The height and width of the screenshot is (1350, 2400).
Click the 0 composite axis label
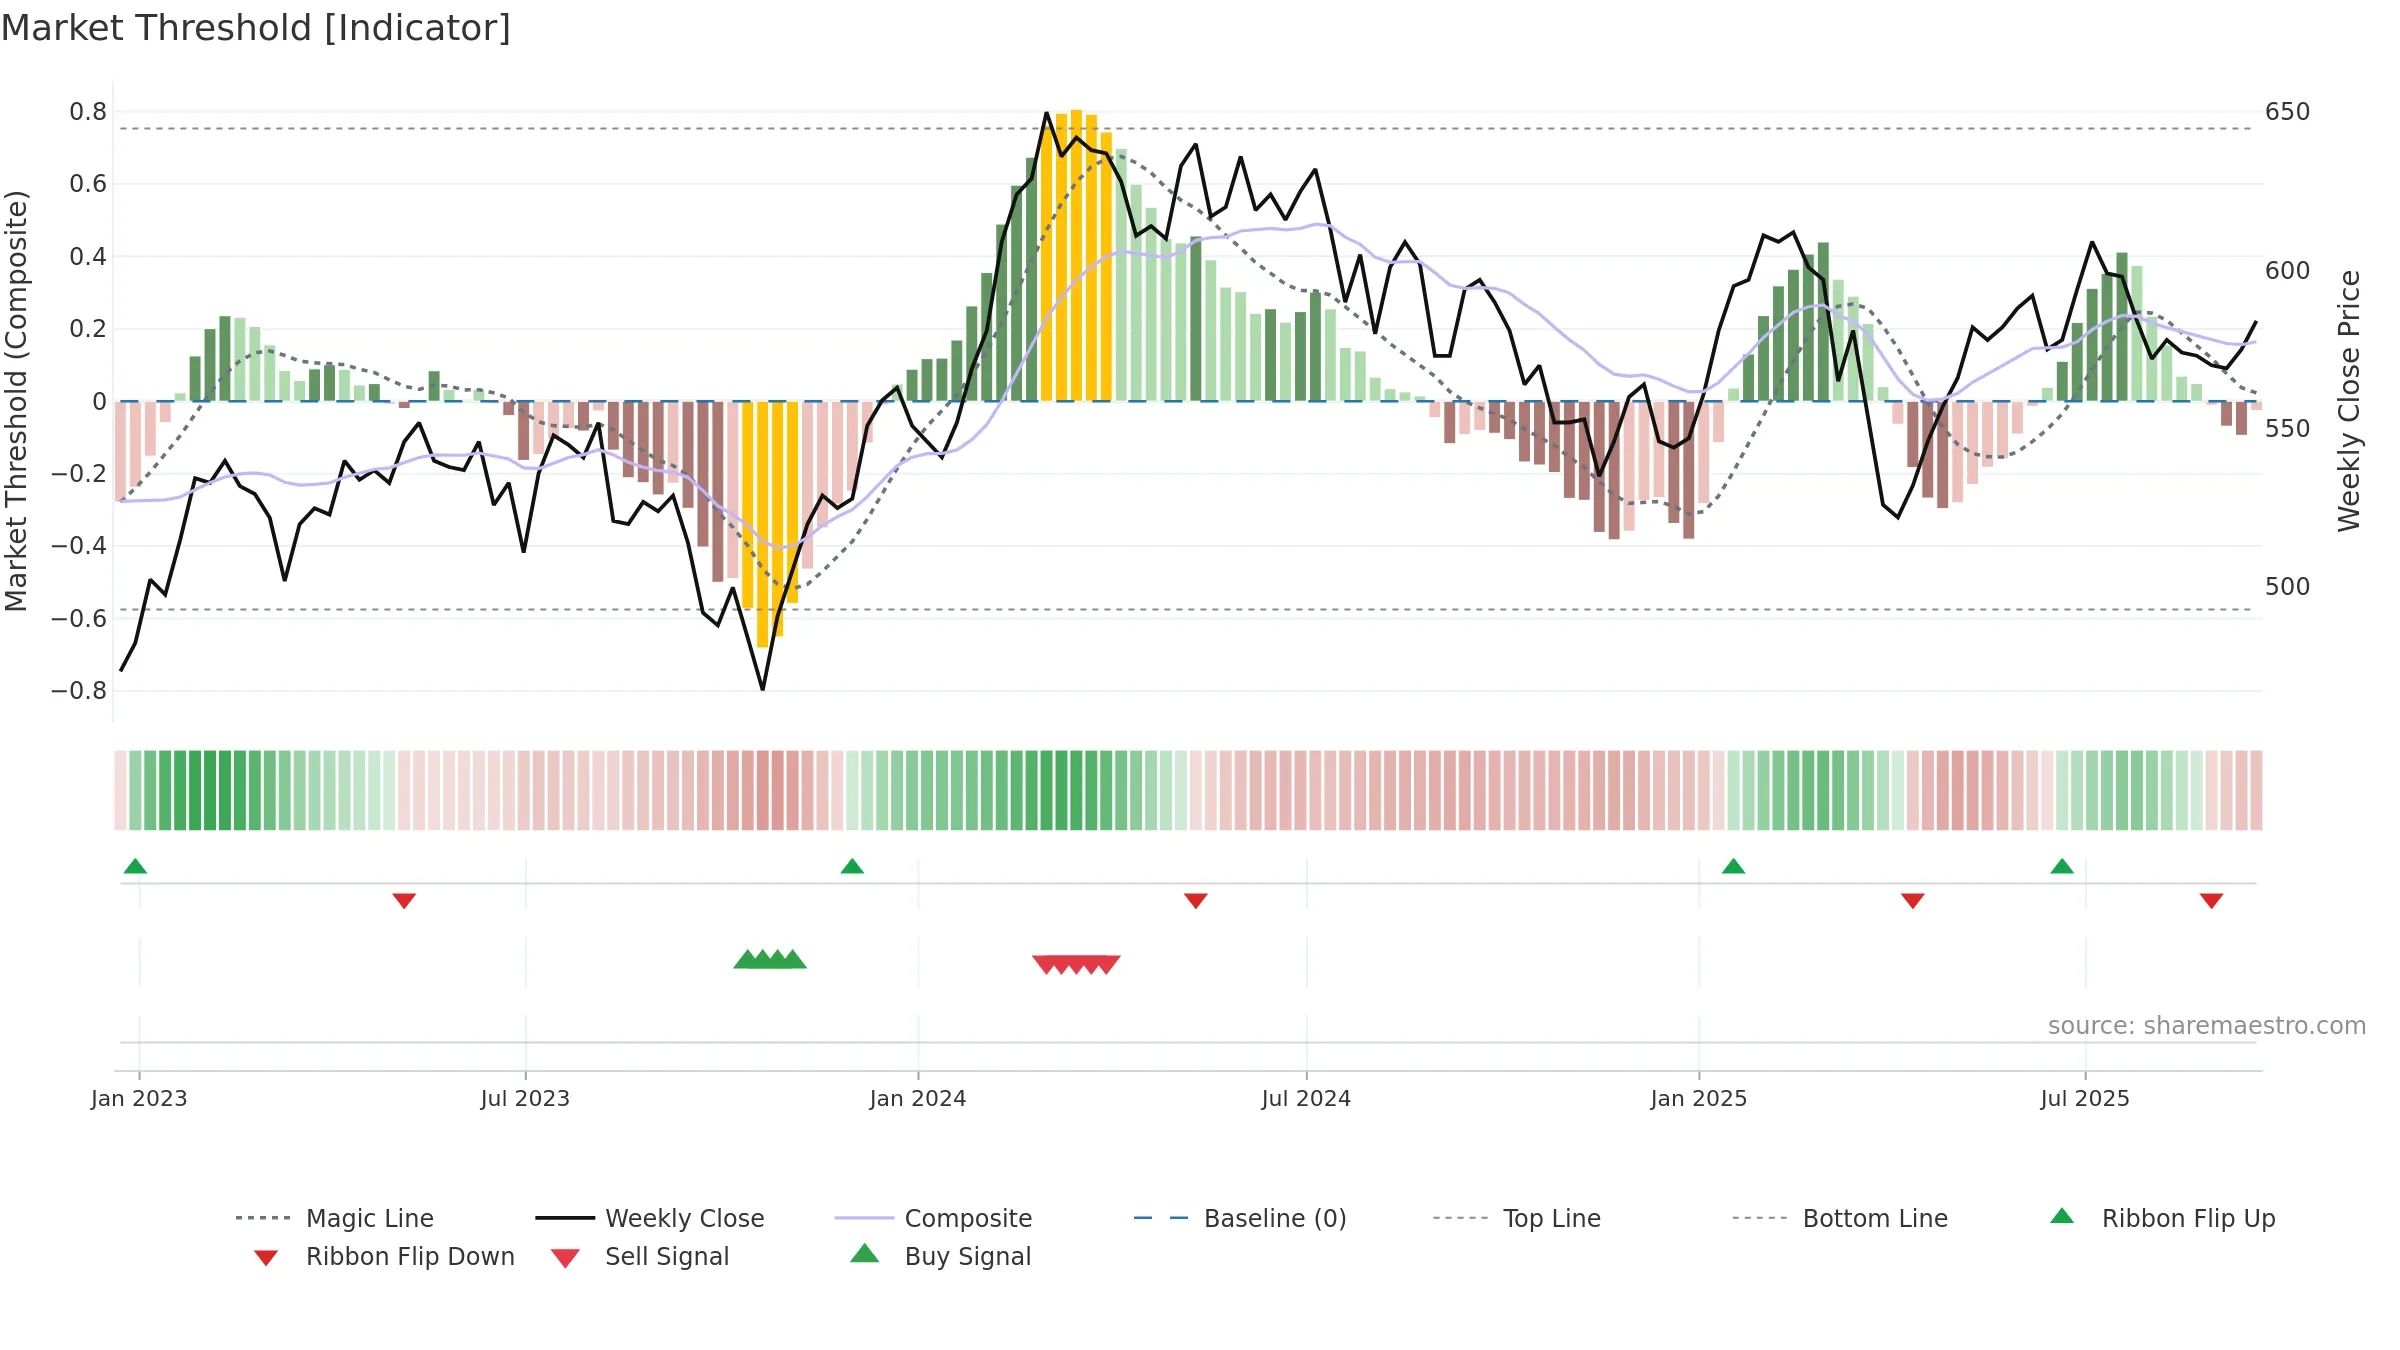tap(99, 402)
